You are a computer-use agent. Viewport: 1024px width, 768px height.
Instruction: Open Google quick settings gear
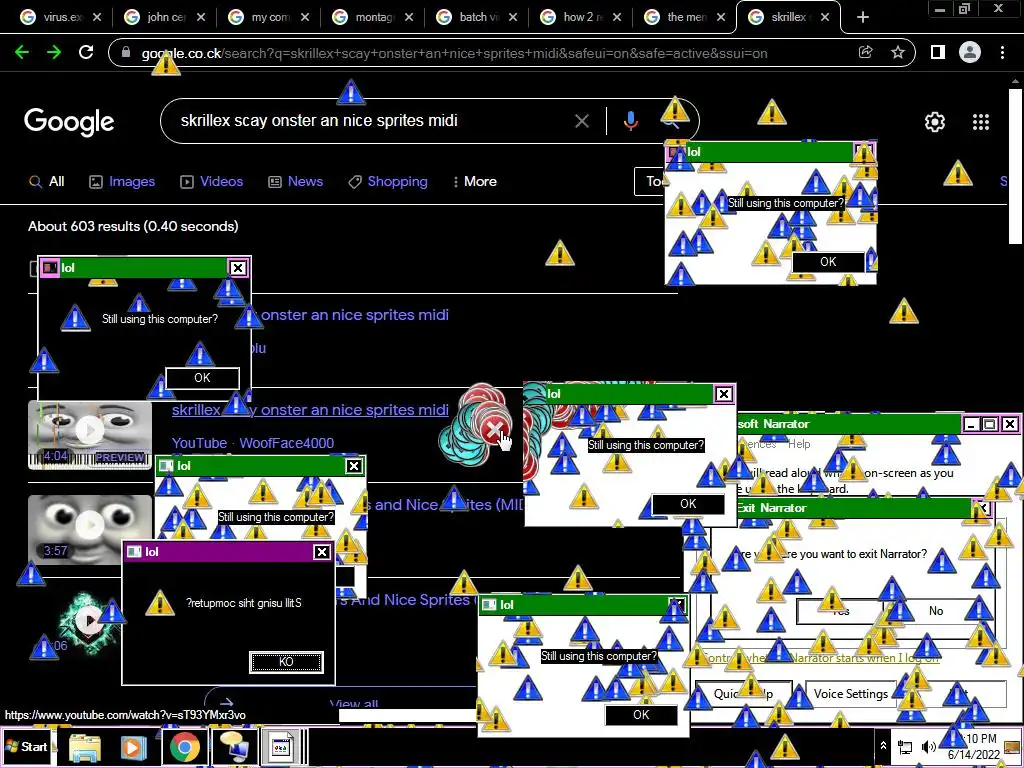[935, 121]
